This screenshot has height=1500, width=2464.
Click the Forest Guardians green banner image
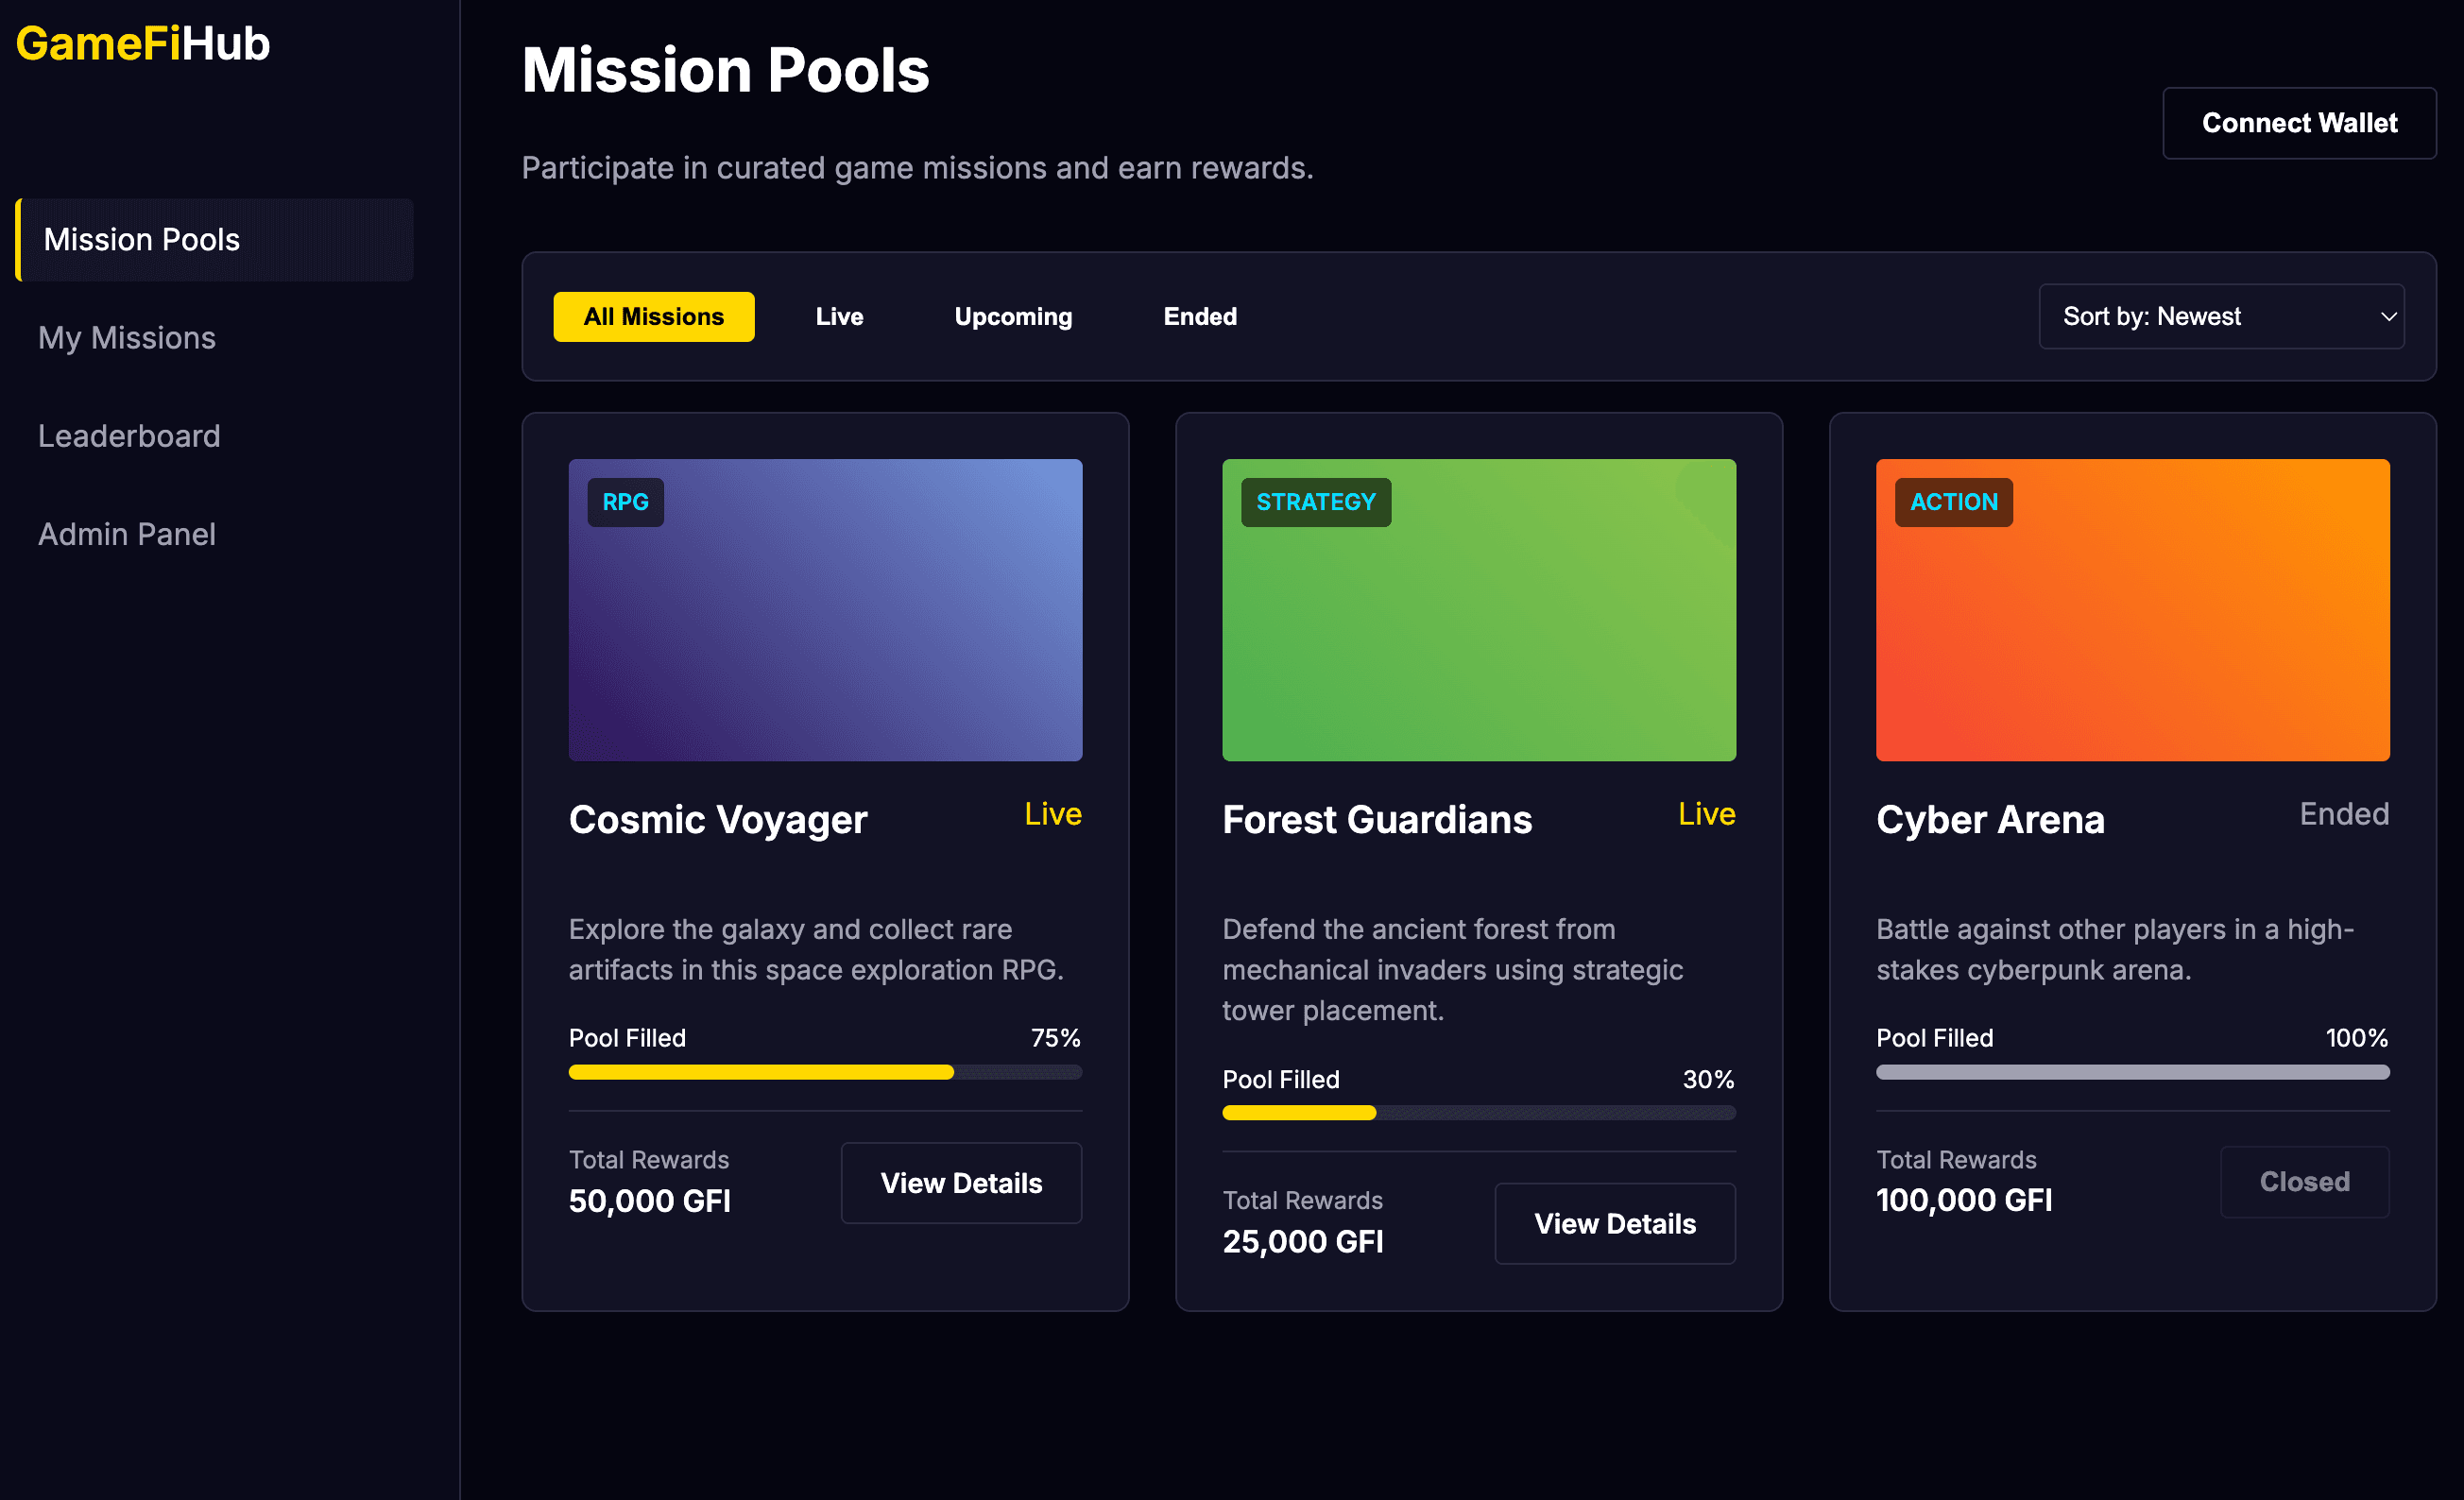click(x=1478, y=610)
